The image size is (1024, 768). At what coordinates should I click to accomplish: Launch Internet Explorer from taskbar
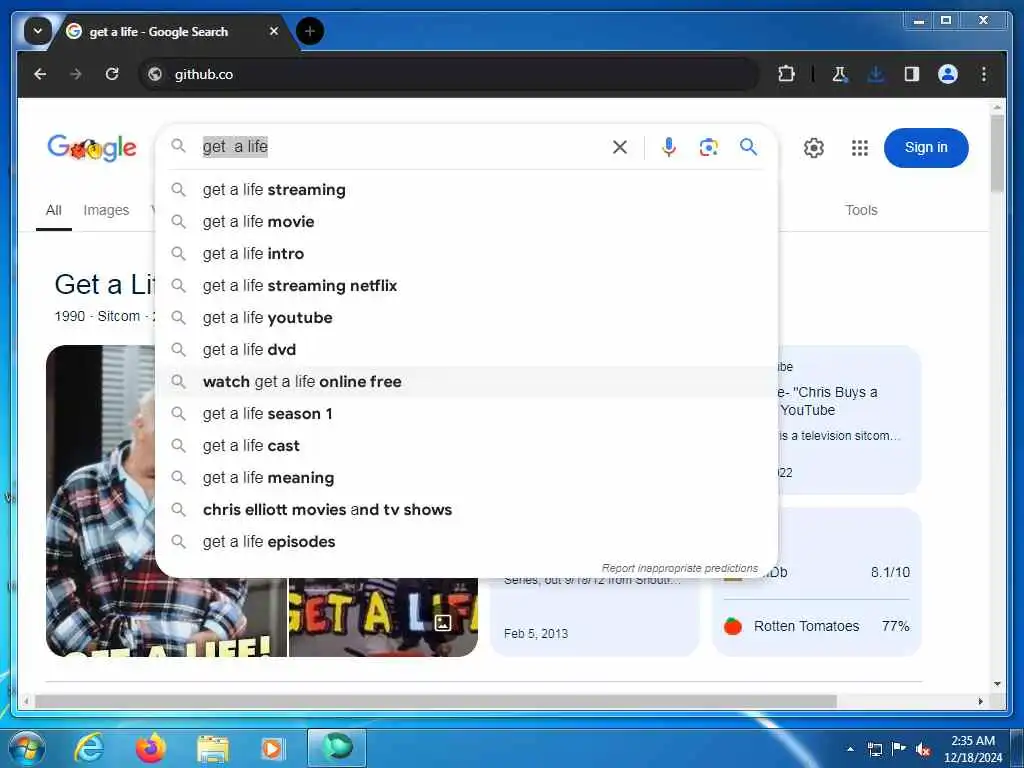88,748
